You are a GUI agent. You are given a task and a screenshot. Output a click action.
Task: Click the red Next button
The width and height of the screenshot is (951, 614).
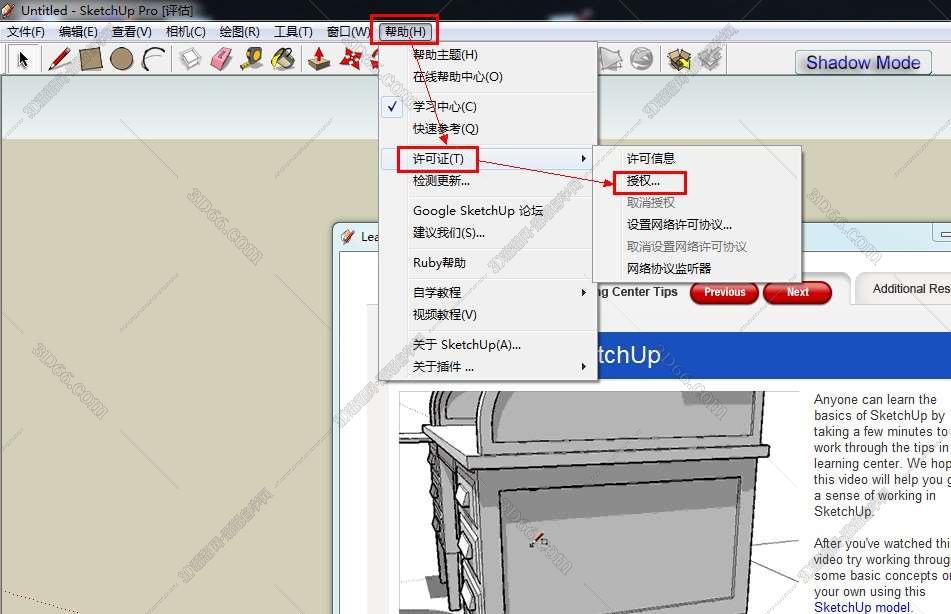coord(798,292)
